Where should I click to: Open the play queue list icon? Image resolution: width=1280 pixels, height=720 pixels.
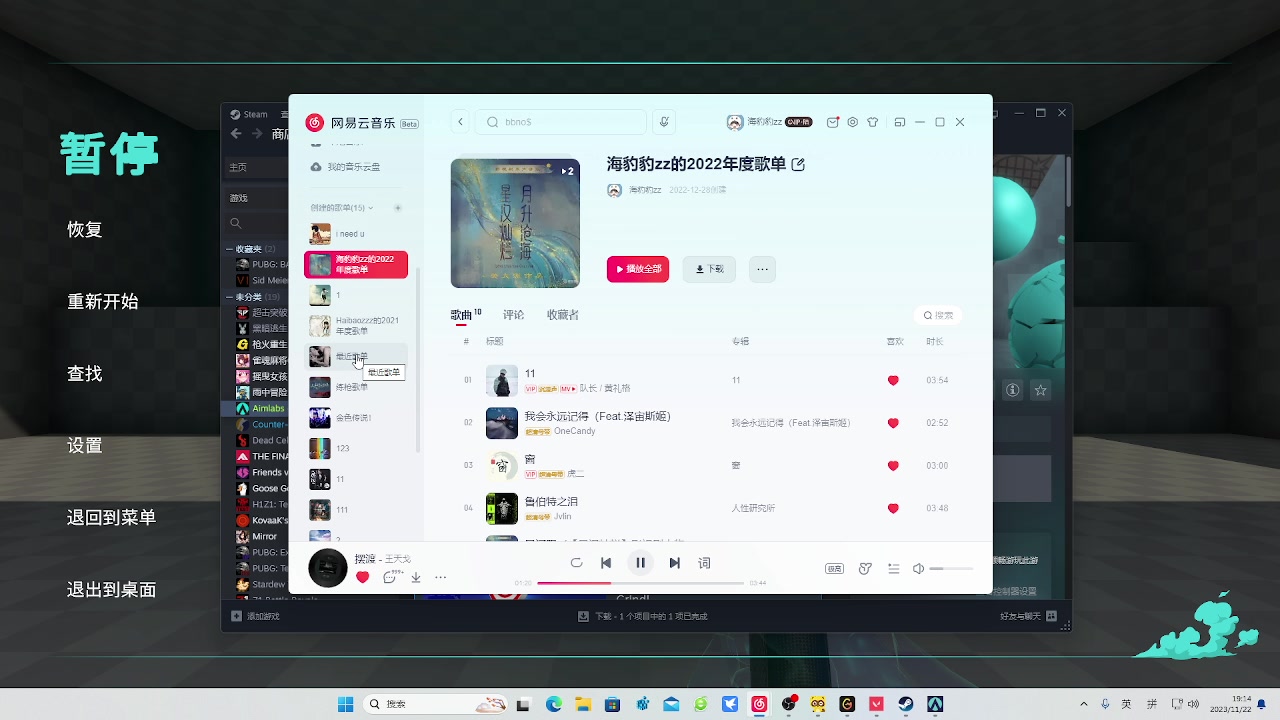[x=894, y=569]
